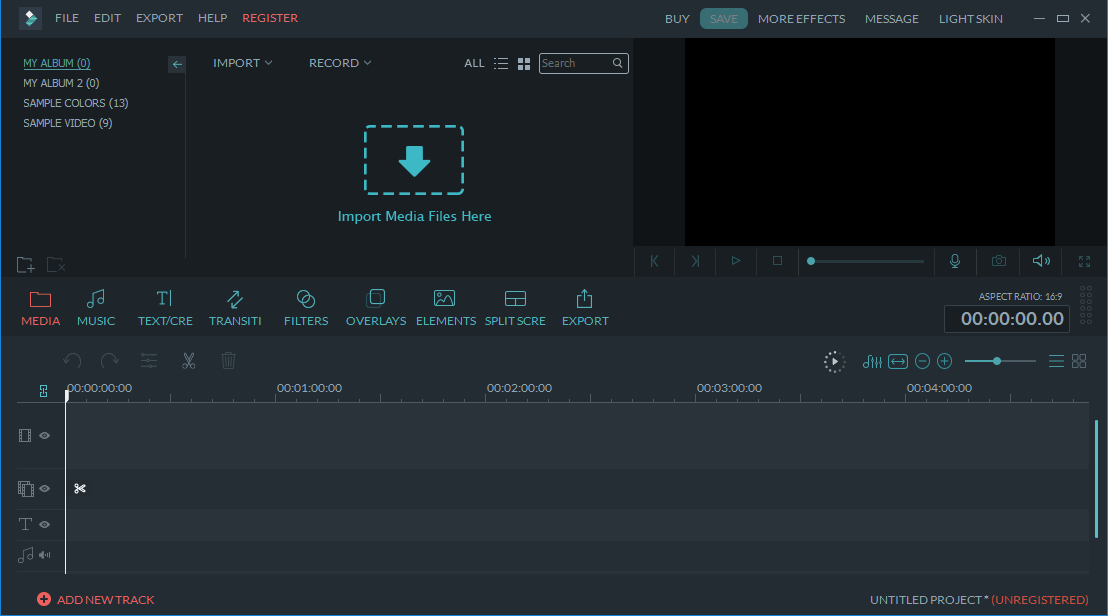Open the EDIT menu
Image resolution: width=1108 pixels, height=616 pixels.
pyautogui.click(x=107, y=18)
